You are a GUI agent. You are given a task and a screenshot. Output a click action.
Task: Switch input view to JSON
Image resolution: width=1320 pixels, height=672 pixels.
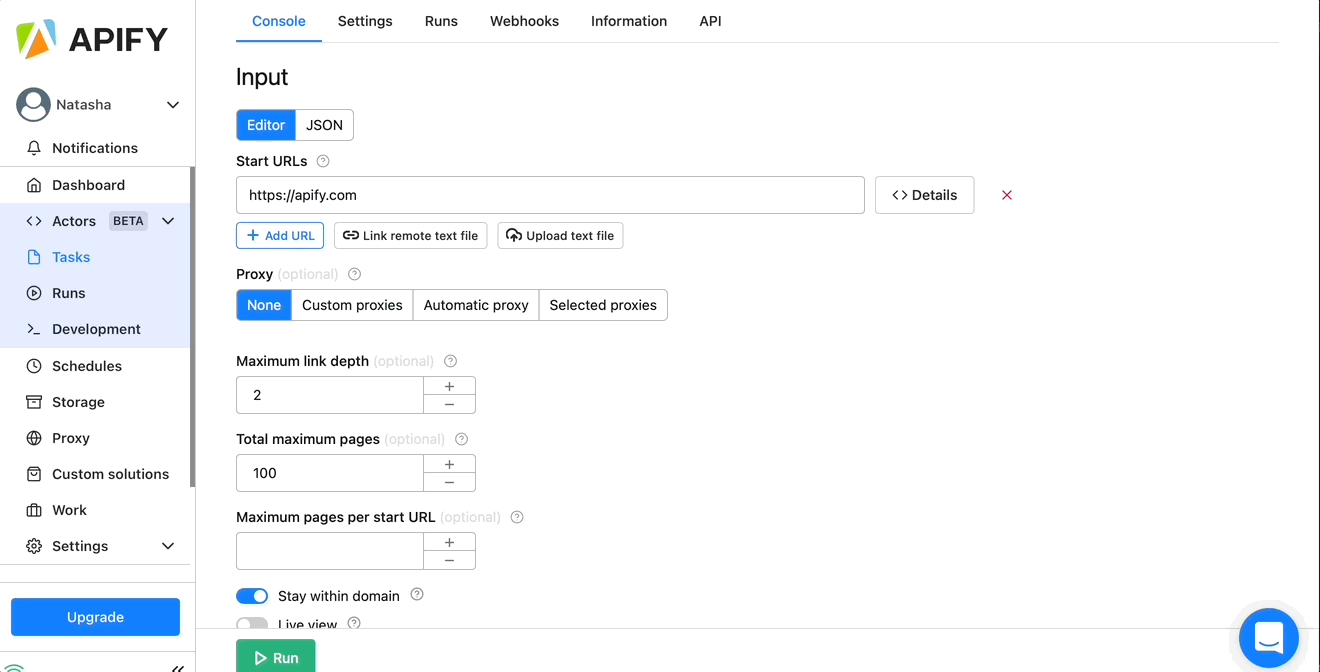[324, 125]
